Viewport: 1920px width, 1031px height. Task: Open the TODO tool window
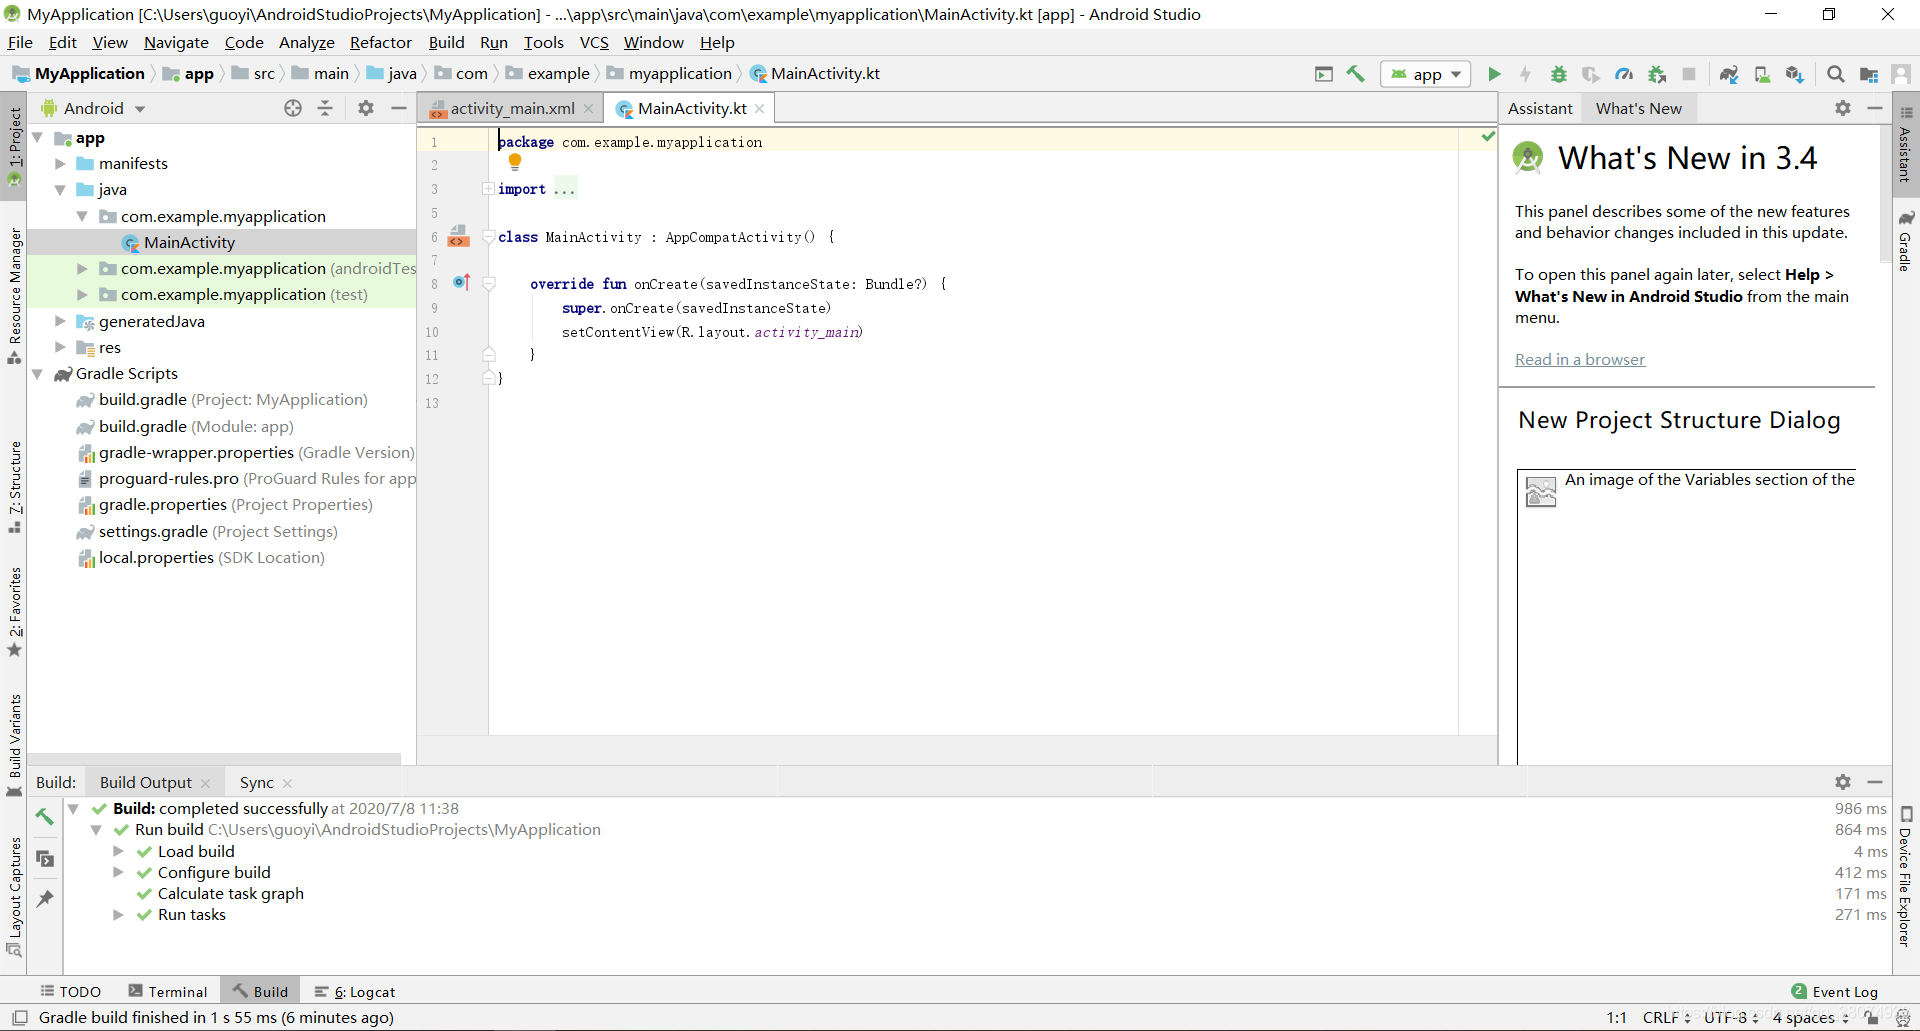[x=71, y=991]
